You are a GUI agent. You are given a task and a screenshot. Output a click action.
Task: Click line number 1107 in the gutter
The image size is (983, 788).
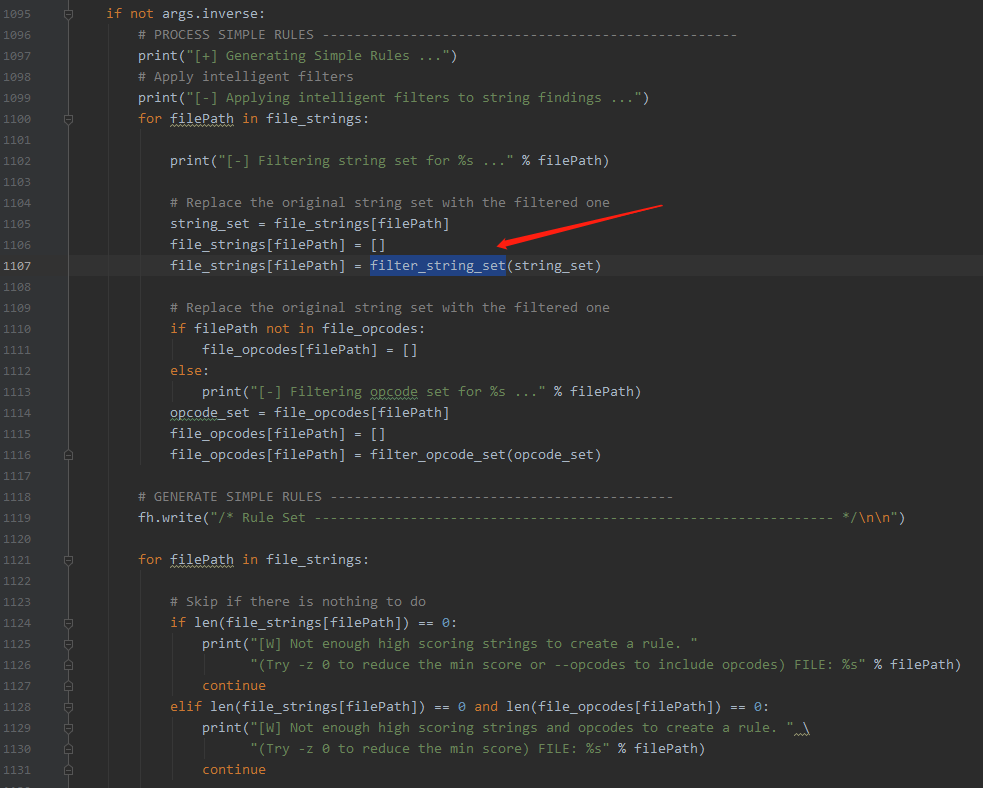click(17, 266)
